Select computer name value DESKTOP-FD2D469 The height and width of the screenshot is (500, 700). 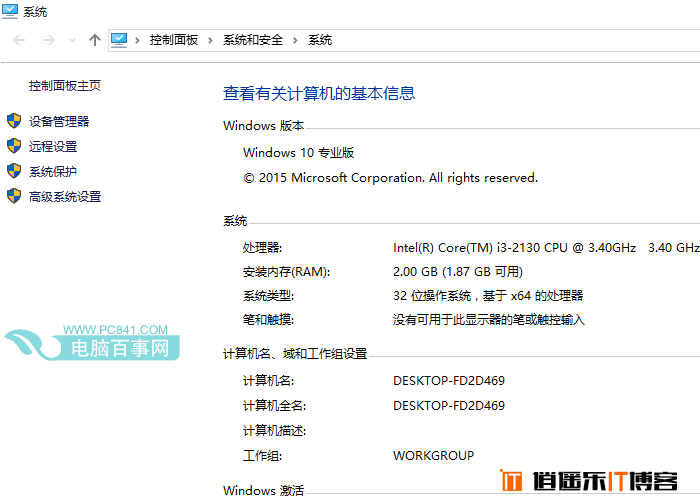(x=449, y=381)
